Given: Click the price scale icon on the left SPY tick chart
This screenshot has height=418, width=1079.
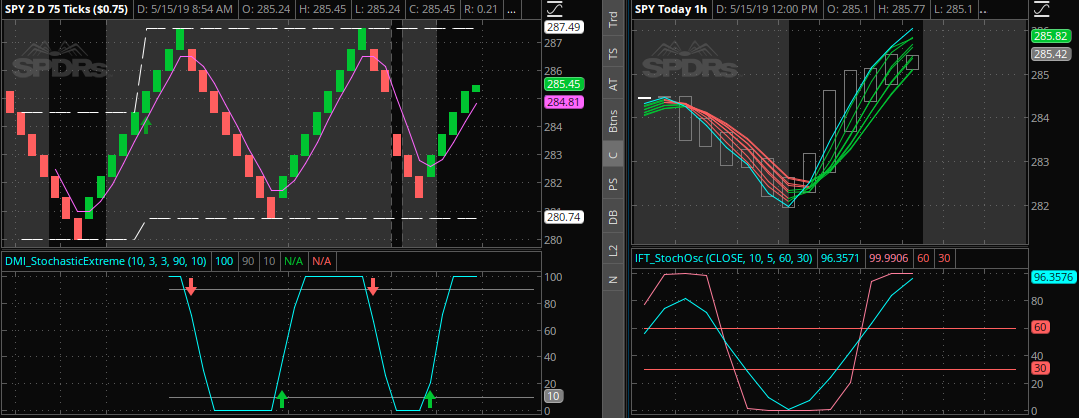Looking at the screenshot, I should point(553,10).
